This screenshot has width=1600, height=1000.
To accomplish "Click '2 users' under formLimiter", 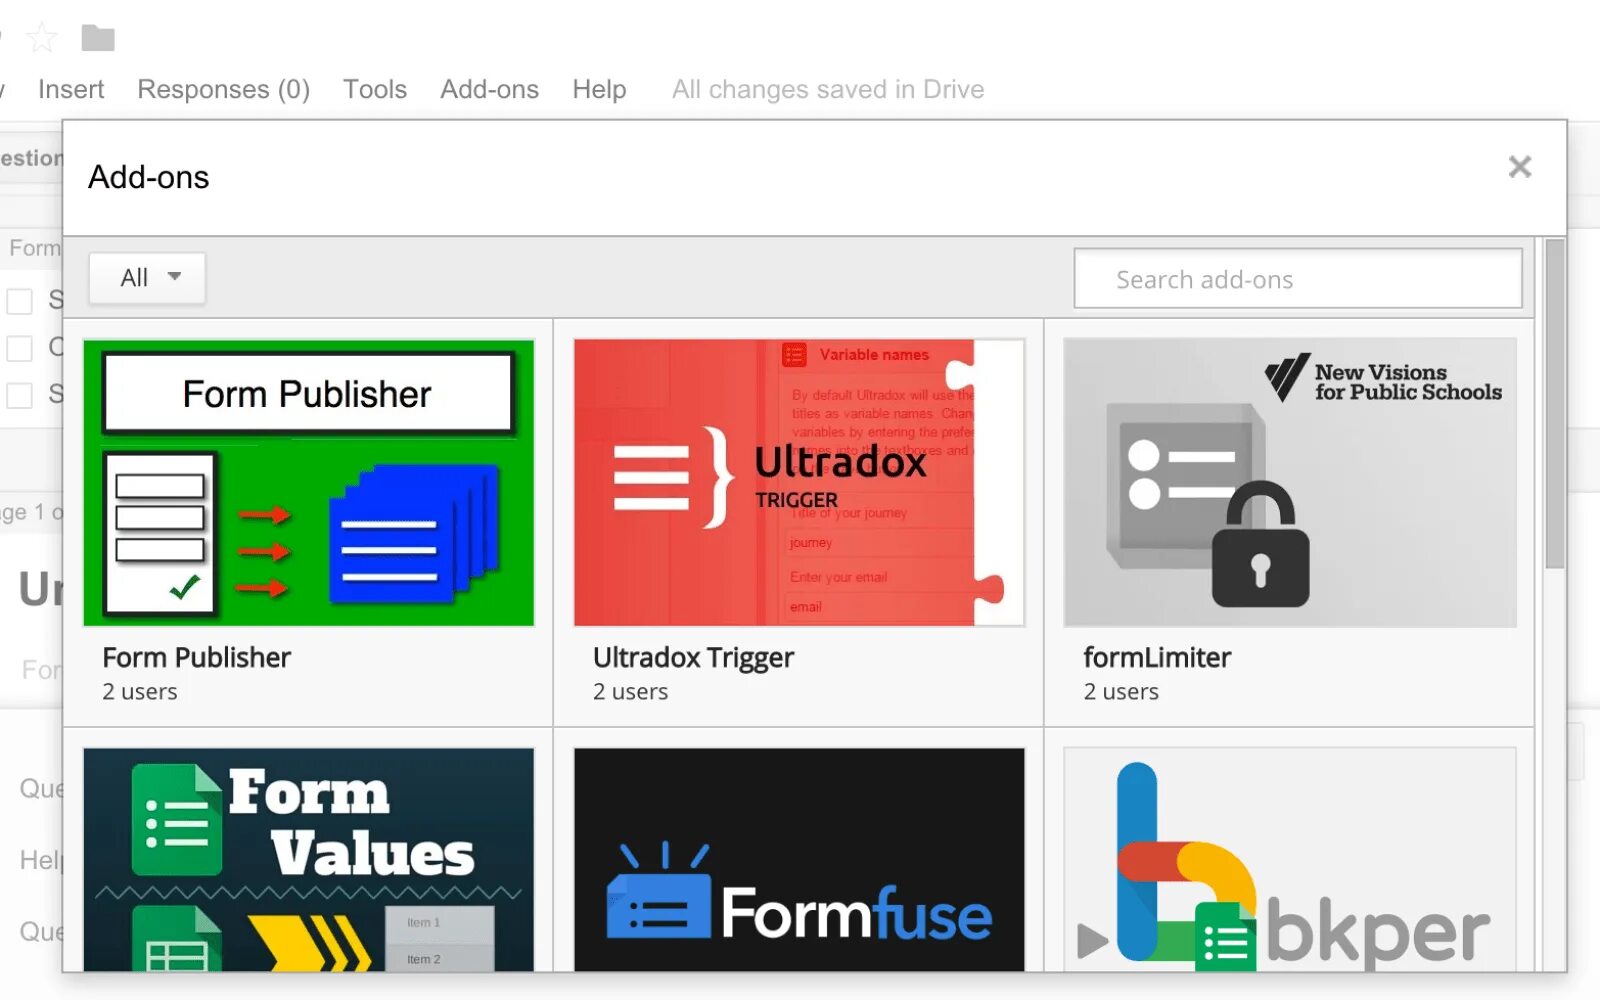I will [x=1121, y=692].
